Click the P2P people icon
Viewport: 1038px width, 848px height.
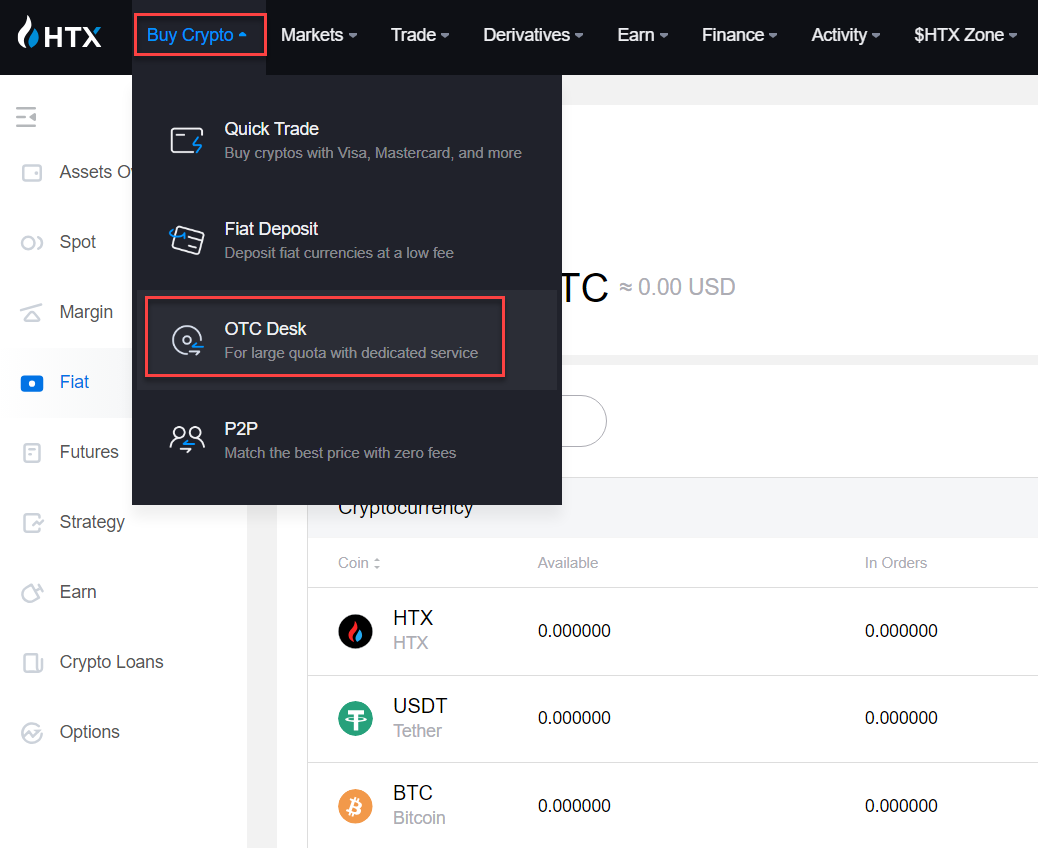point(187,440)
